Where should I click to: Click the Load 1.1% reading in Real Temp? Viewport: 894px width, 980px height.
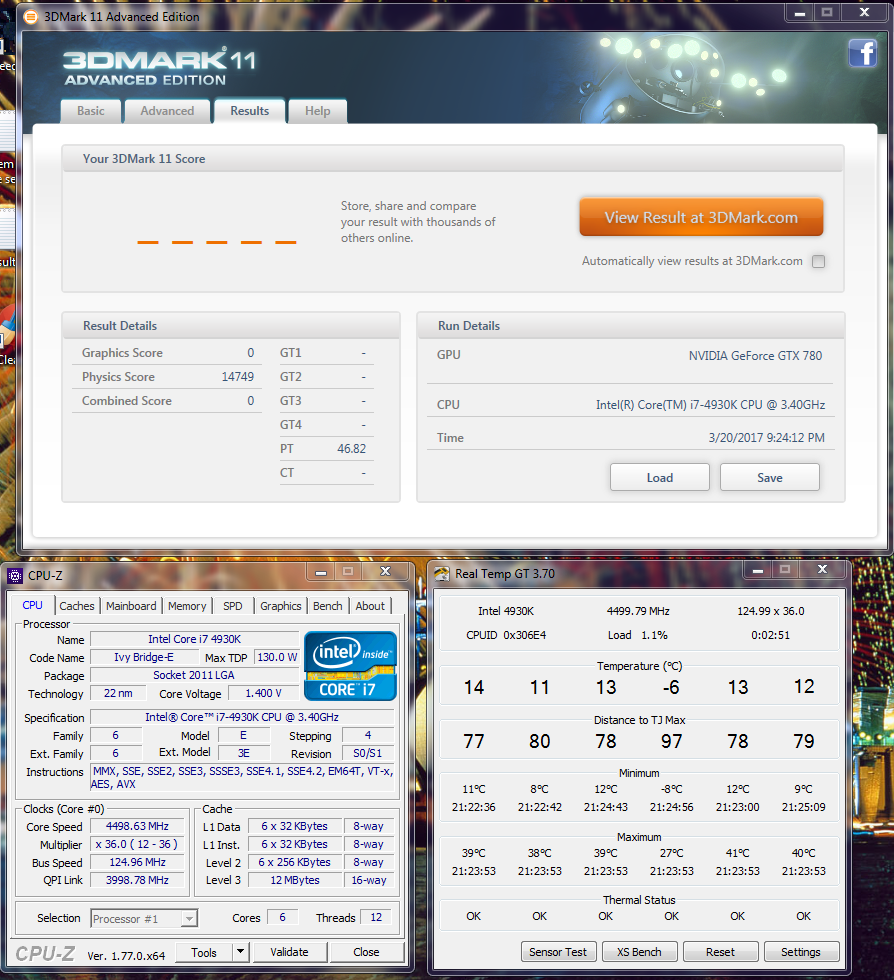638,635
